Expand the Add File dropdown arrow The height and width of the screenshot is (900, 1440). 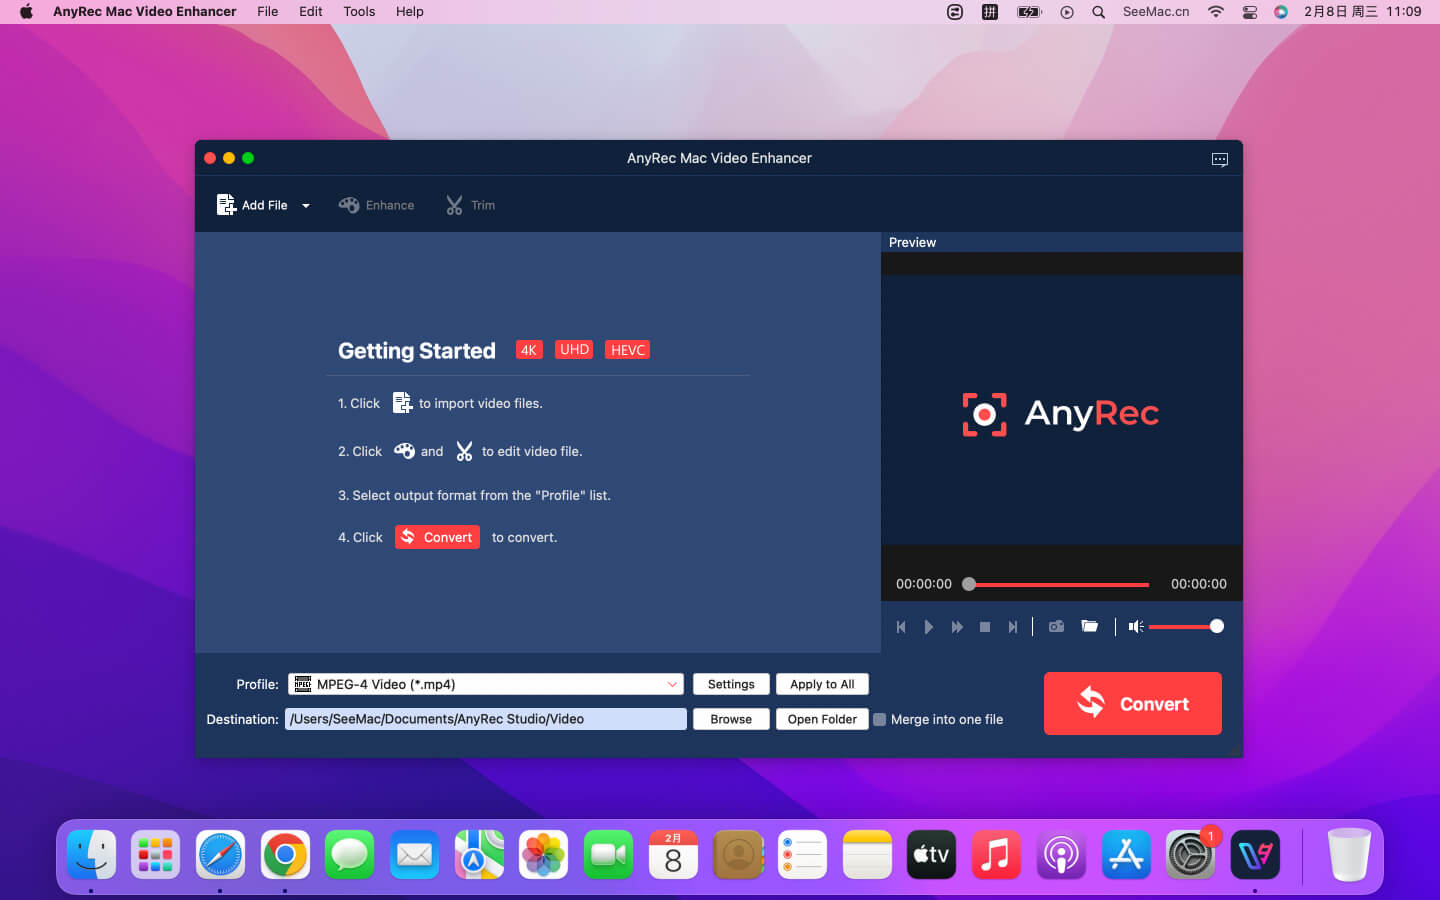pyautogui.click(x=306, y=206)
